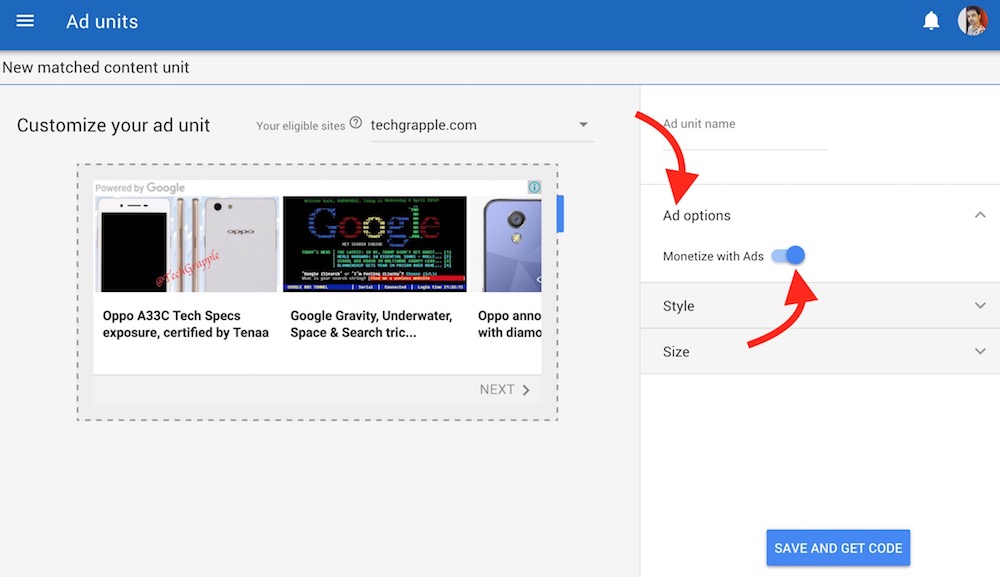Open the notifications bell
This screenshot has width=1000, height=577.
[x=931, y=21]
